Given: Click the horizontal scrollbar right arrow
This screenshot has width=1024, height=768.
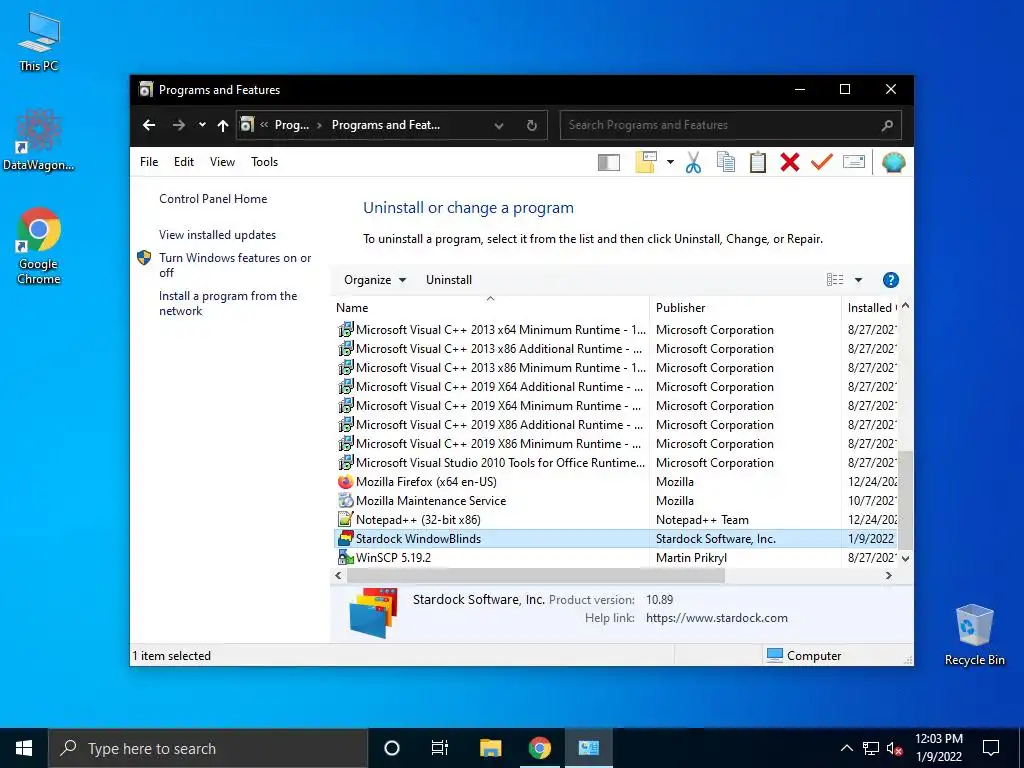Looking at the screenshot, I should (x=888, y=575).
